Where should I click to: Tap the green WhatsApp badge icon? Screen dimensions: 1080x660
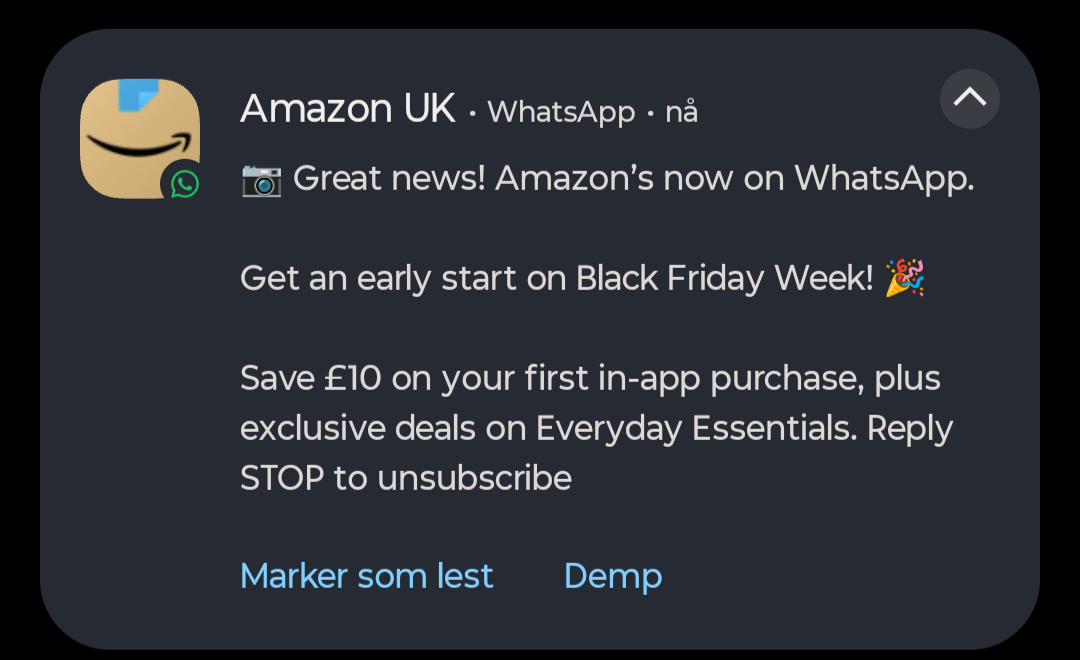click(184, 184)
